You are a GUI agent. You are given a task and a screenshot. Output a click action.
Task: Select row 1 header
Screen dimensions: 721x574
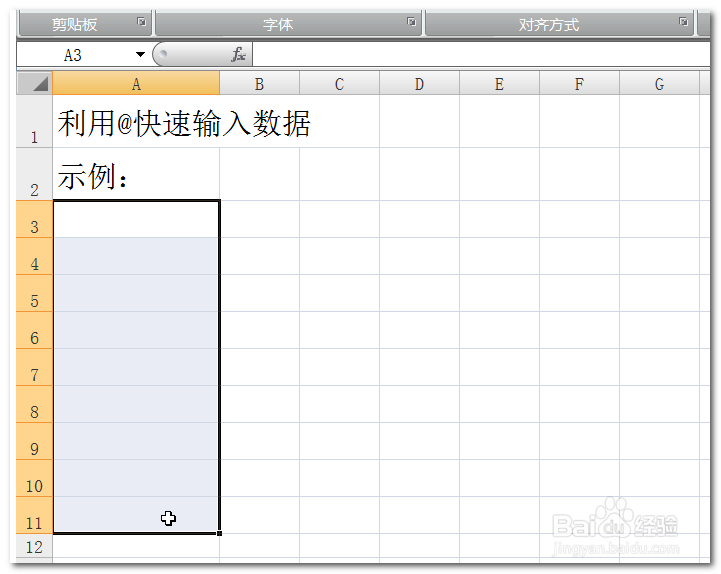pyautogui.click(x=34, y=121)
